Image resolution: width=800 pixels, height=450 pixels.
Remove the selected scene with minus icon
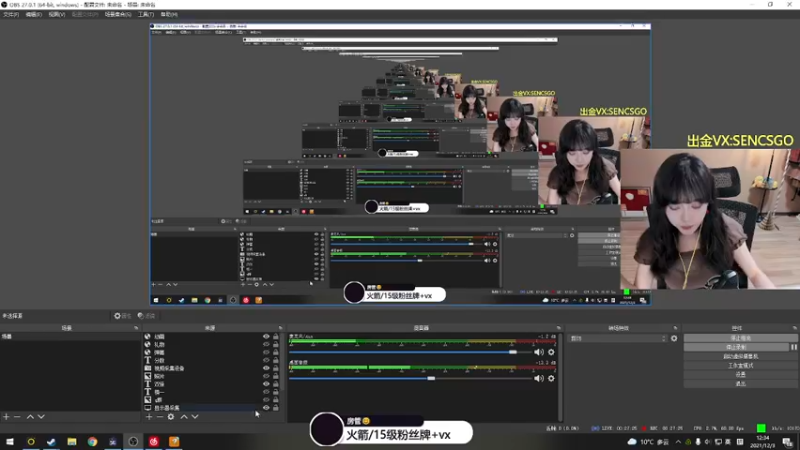click(17, 417)
